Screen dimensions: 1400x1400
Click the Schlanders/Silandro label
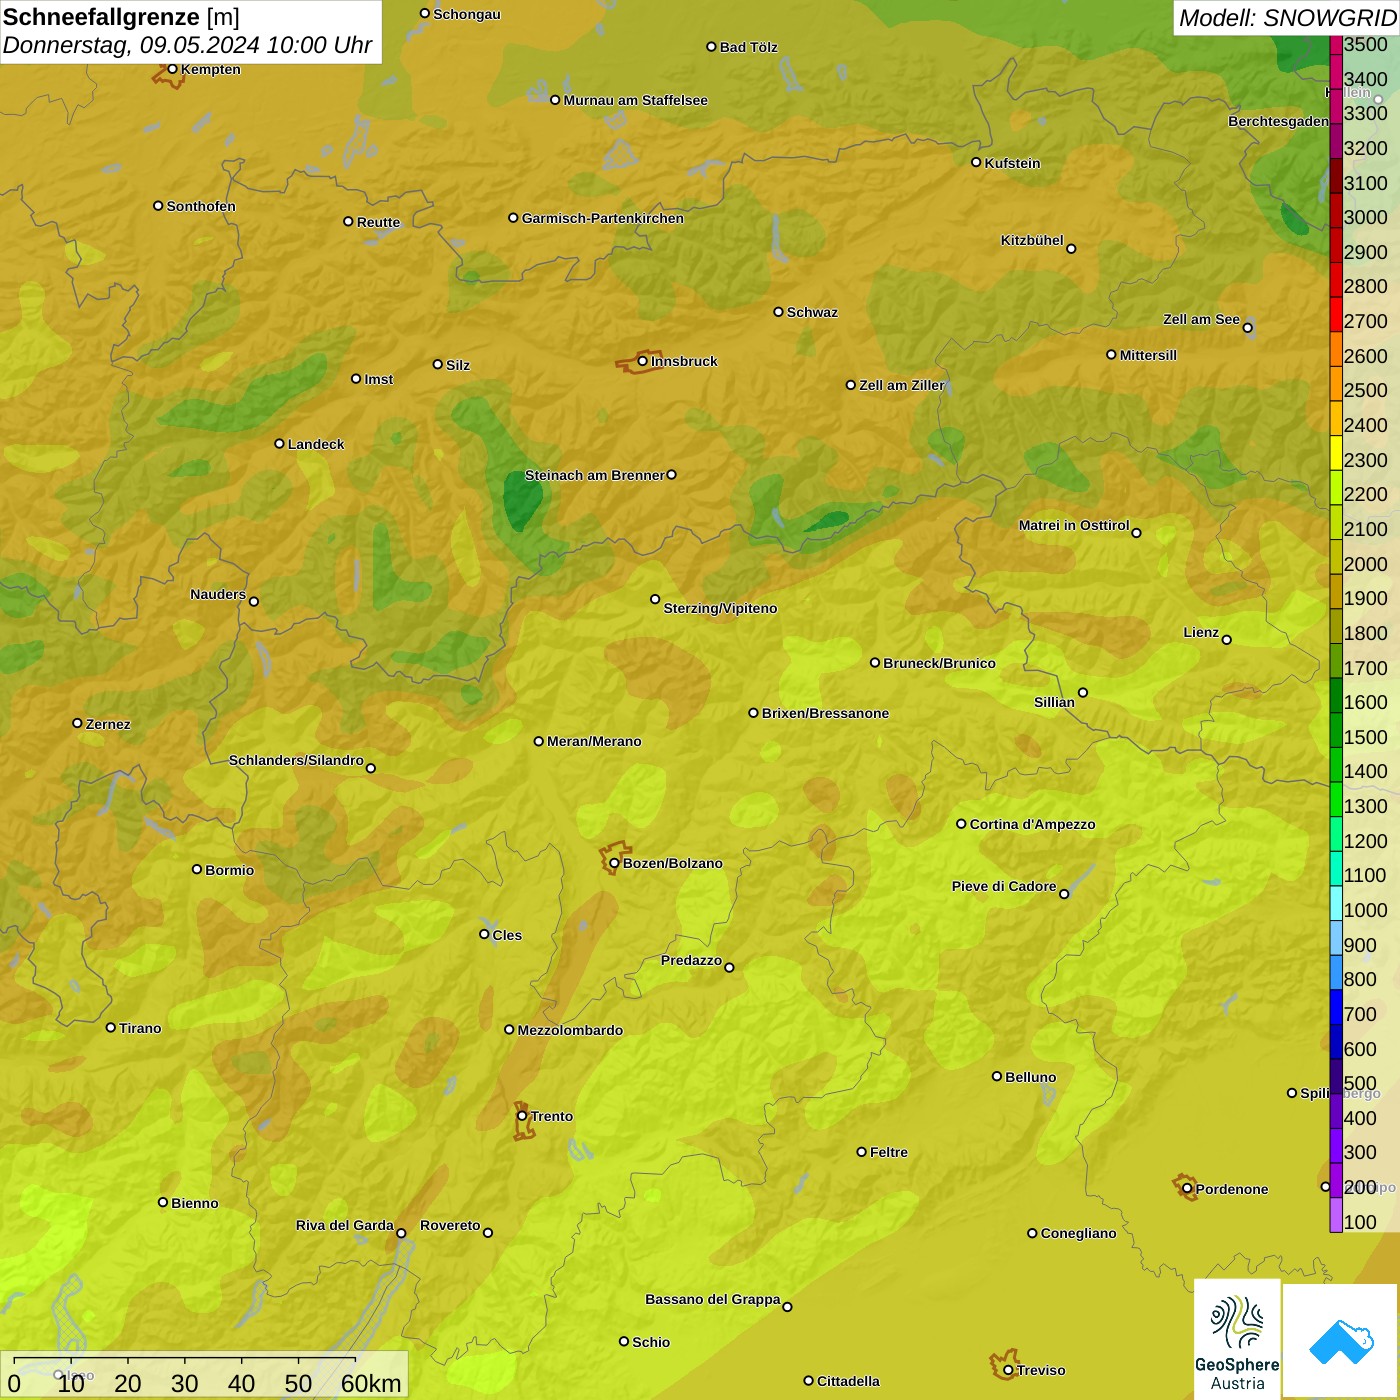pos(296,760)
